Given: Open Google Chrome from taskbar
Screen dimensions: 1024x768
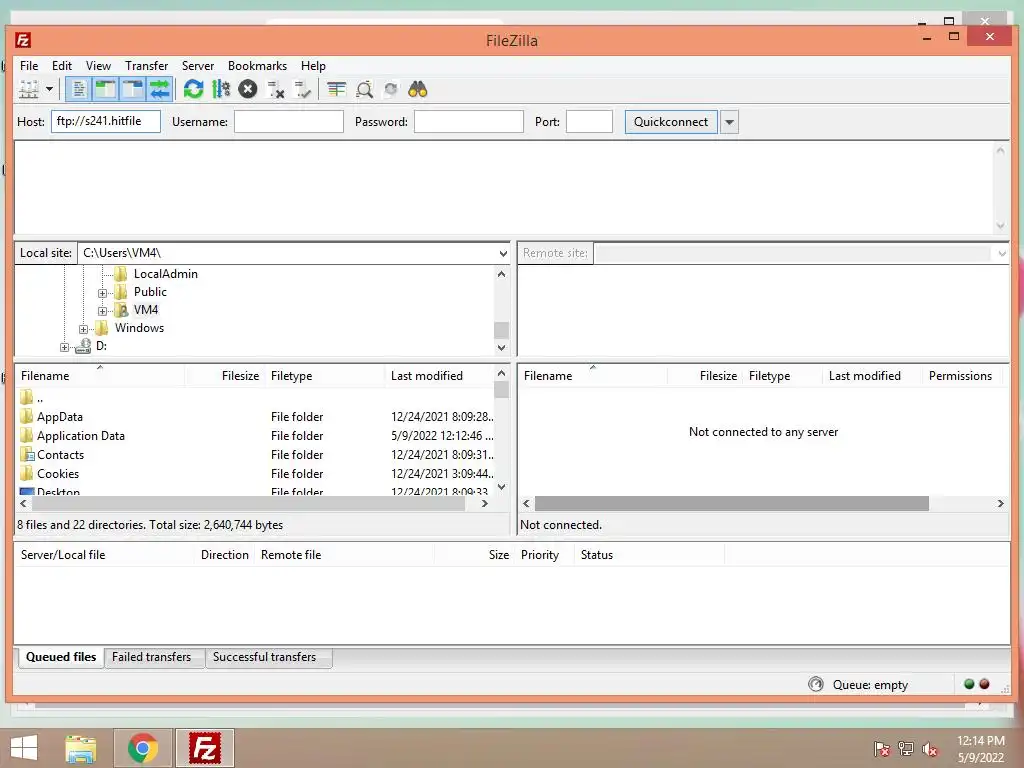Looking at the screenshot, I should coord(143,748).
